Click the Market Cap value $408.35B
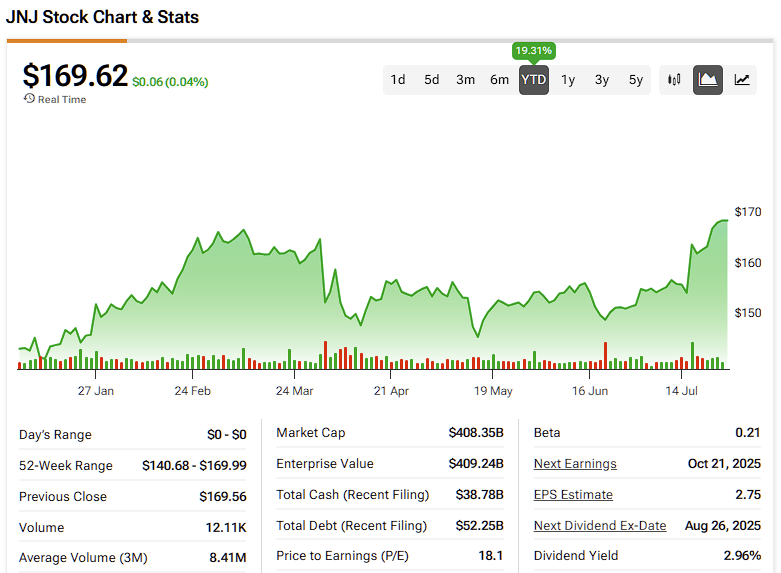This screenshot has width=781, height=573. [x=476, y=432]
